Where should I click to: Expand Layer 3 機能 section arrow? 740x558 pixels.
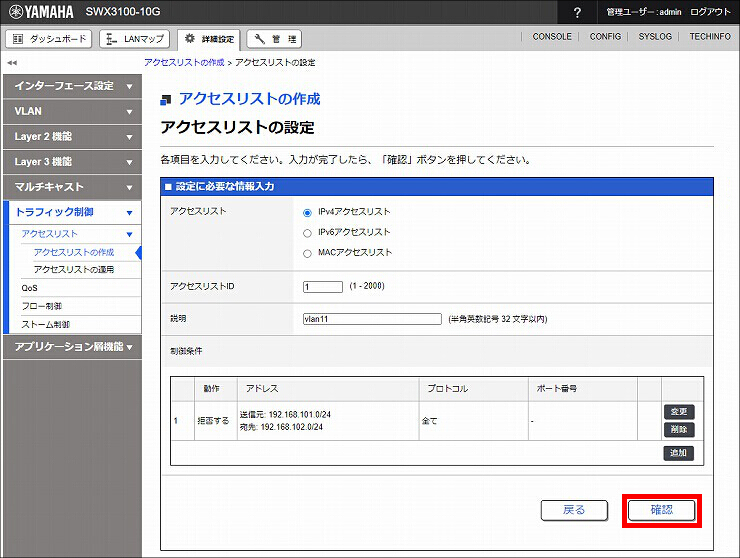[129, 162]
